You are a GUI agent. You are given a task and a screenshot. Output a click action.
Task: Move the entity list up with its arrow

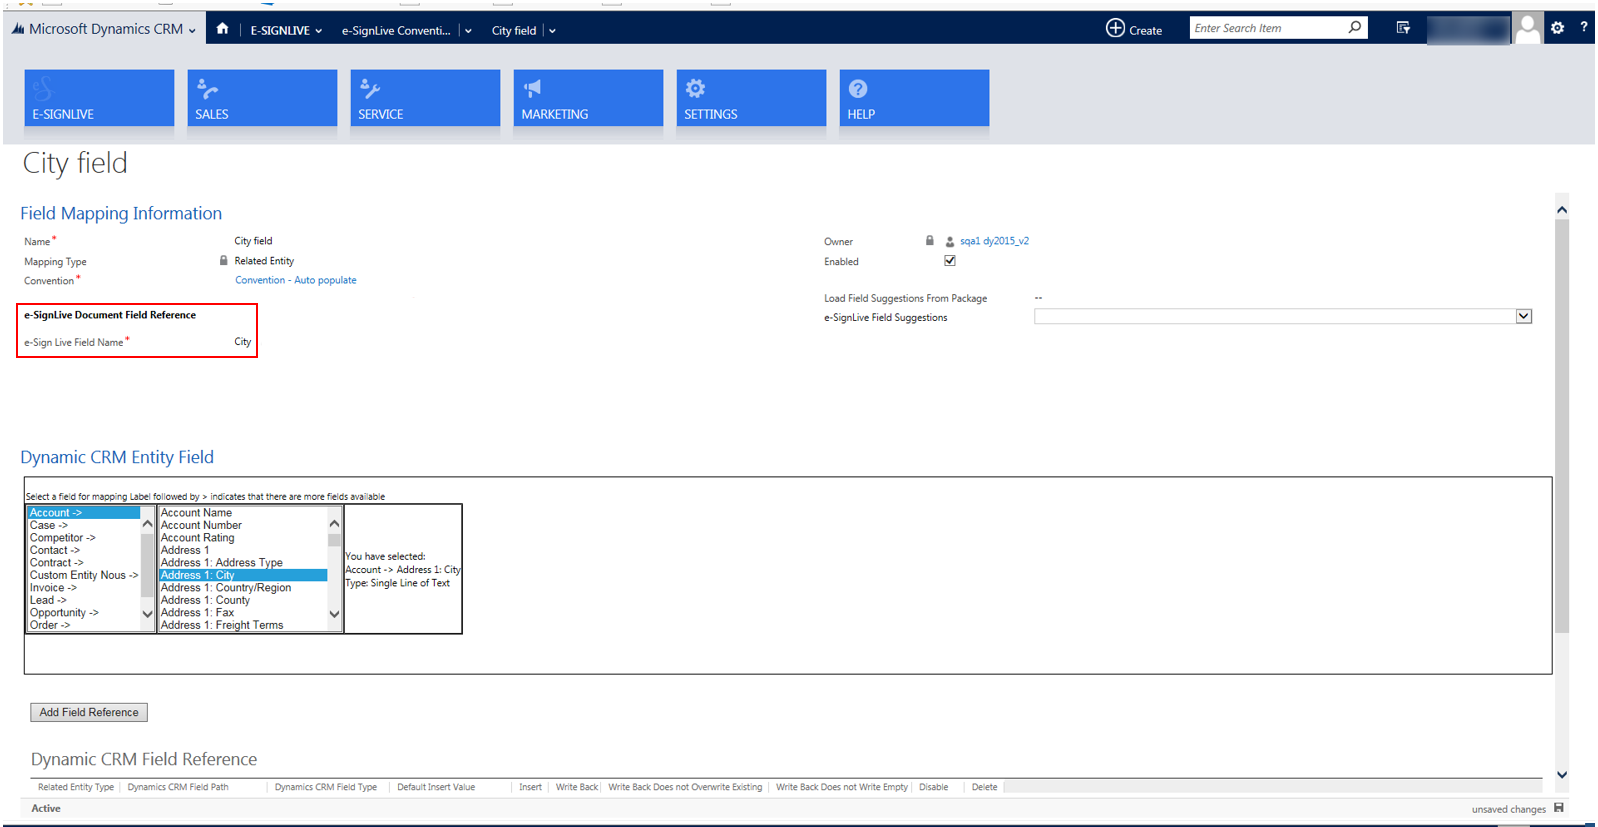pyautogui.click(x=147, y=523)
